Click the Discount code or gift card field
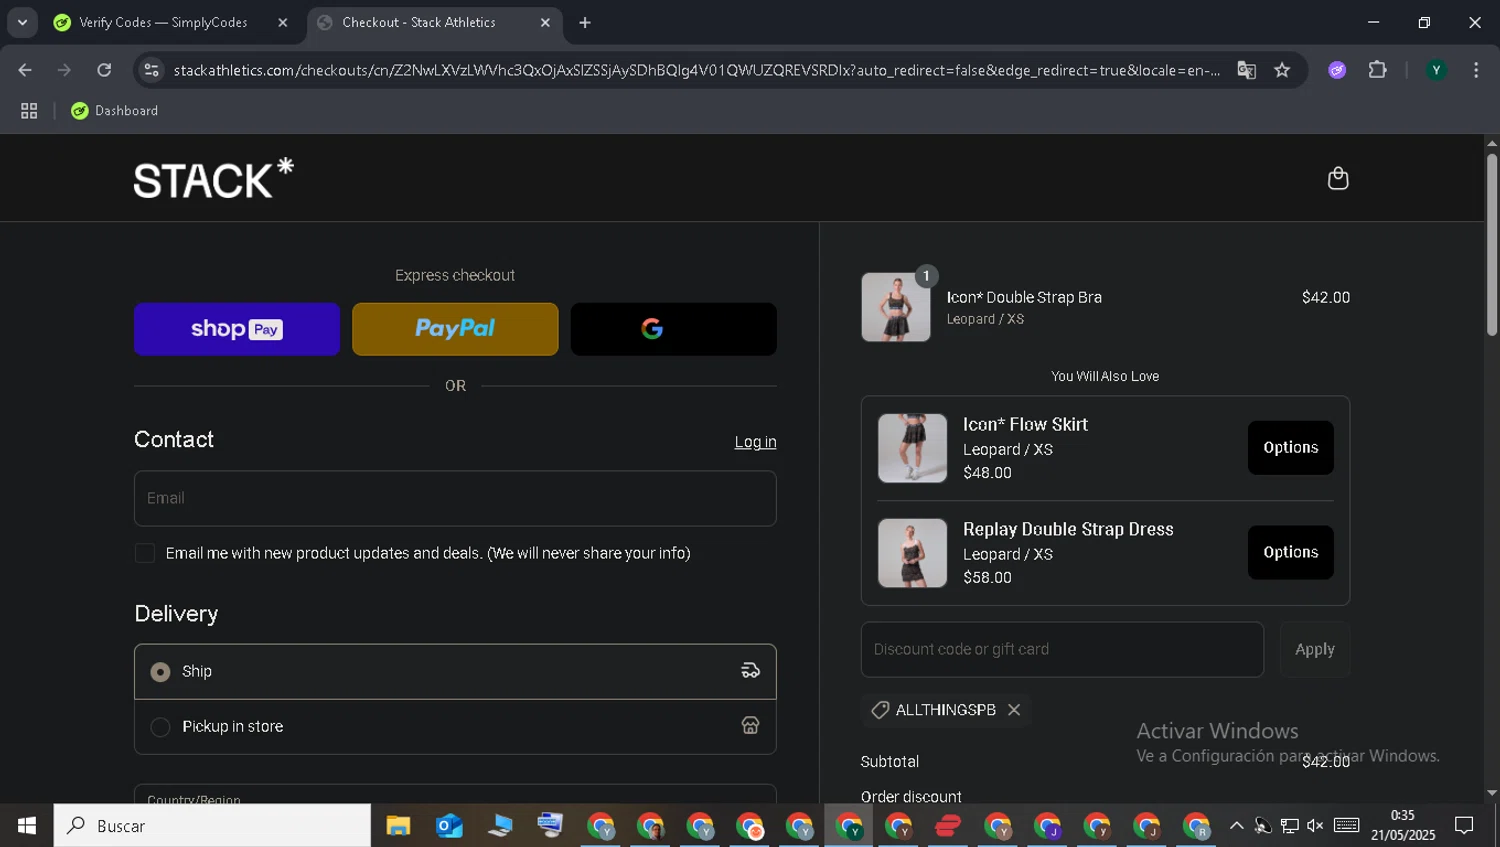The height and width of the screenshot is (847, 1500). (1062, 649)
